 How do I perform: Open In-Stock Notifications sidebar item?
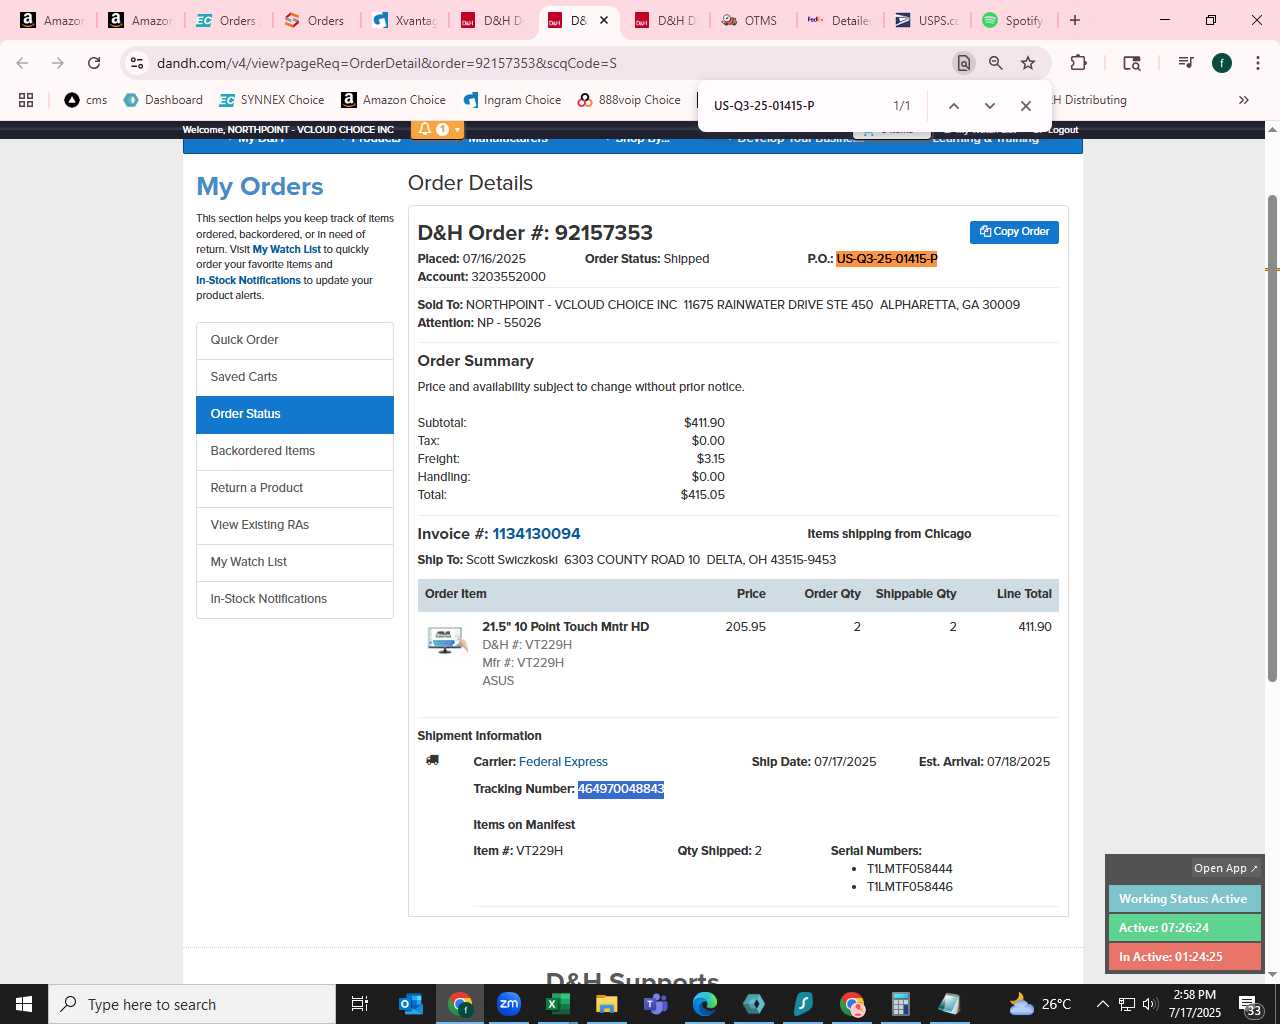295,599
